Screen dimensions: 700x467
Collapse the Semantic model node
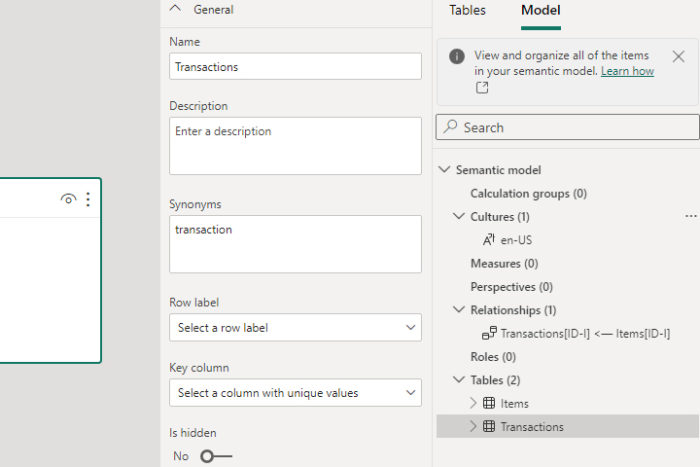pyautogui.click(x=444, y=170)
